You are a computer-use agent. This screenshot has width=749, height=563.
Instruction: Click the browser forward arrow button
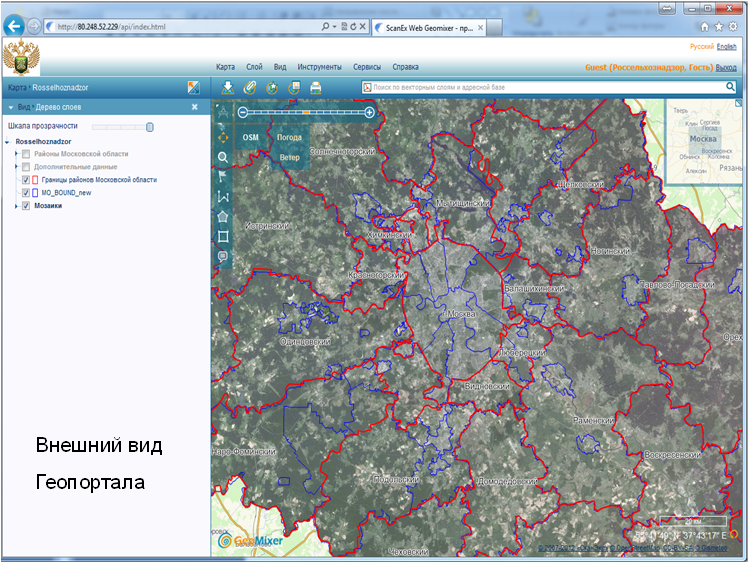(33, 26)
